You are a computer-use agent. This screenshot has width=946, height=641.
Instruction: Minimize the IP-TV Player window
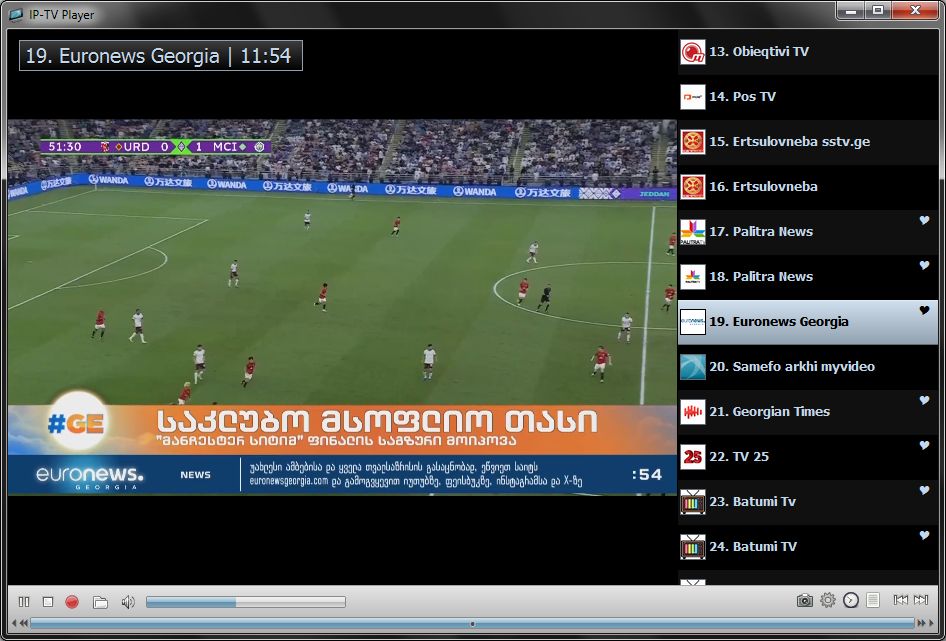pyautogui.click(x=851, y=10)
